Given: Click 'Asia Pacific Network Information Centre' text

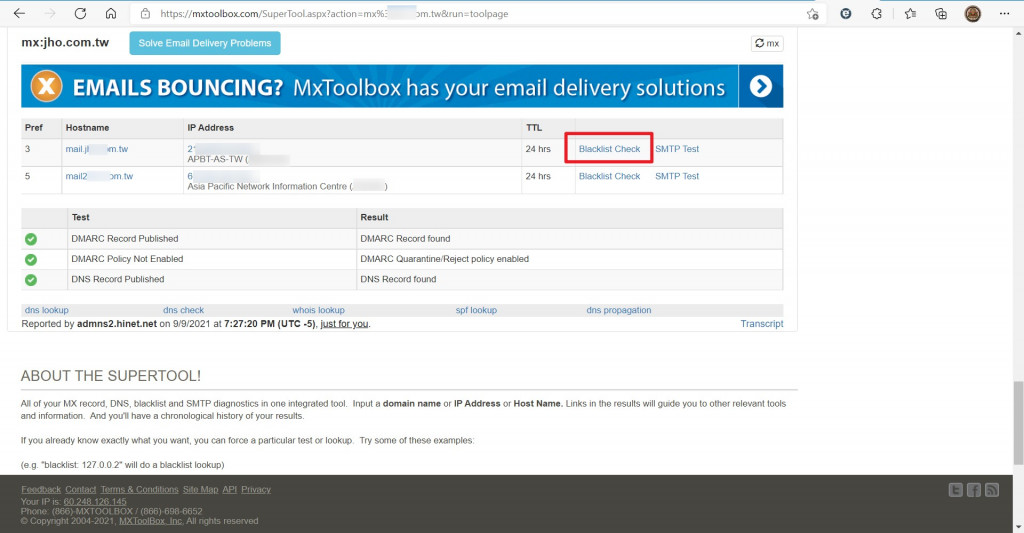Looking at the screenshot, I should (267, 186).
